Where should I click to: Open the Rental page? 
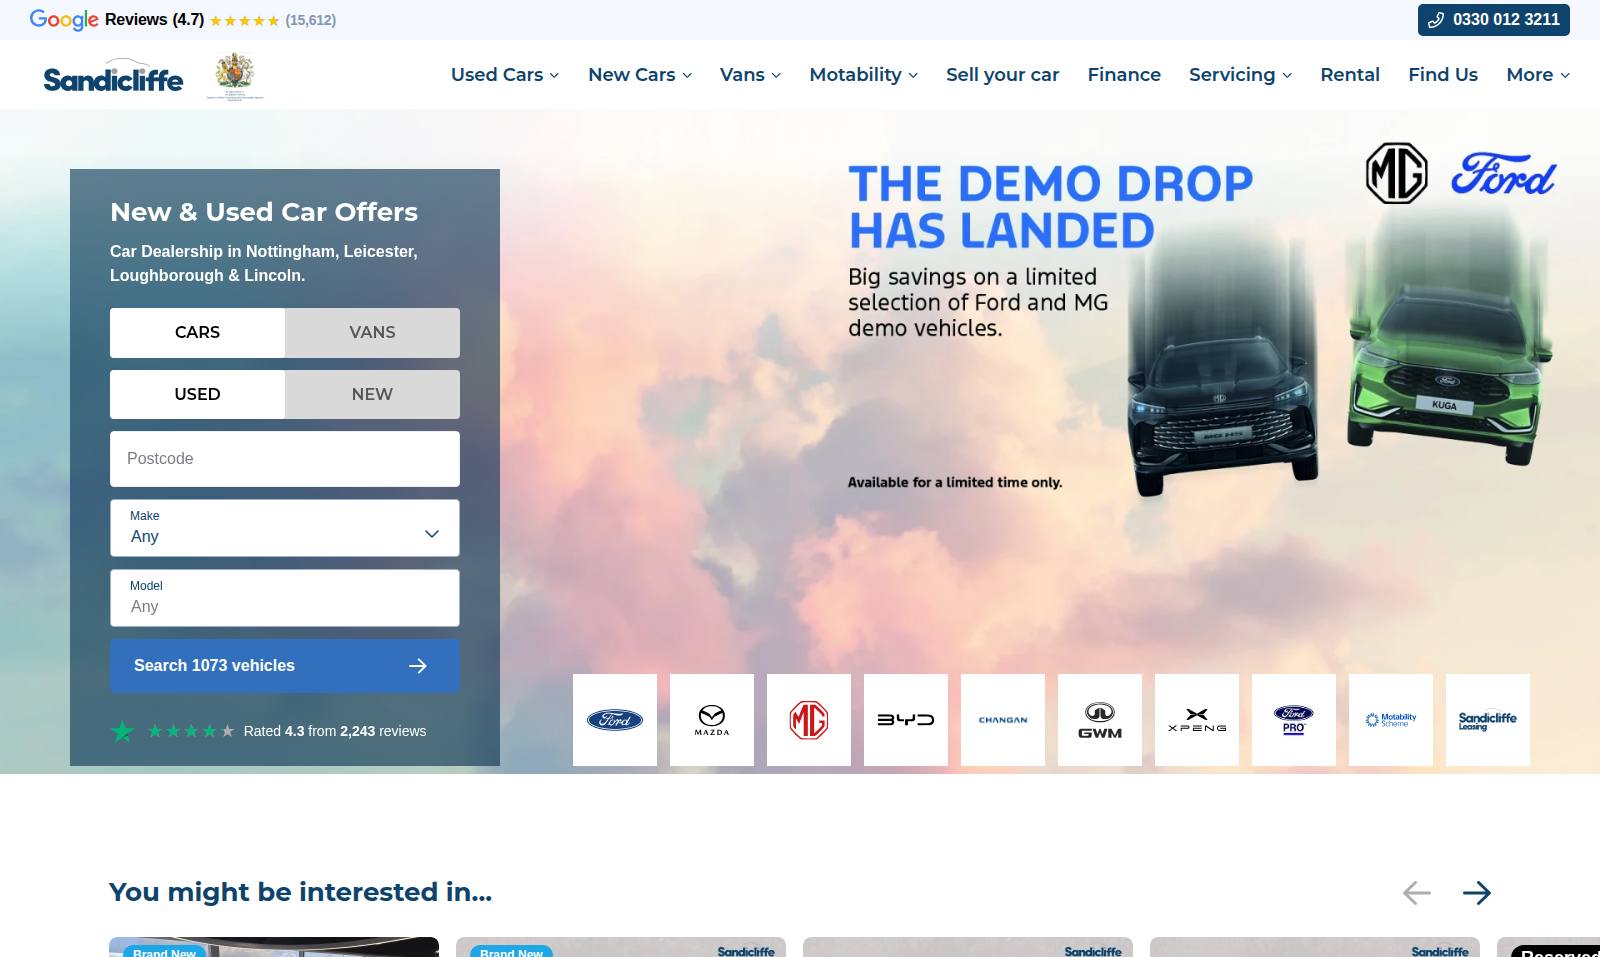1350,75
